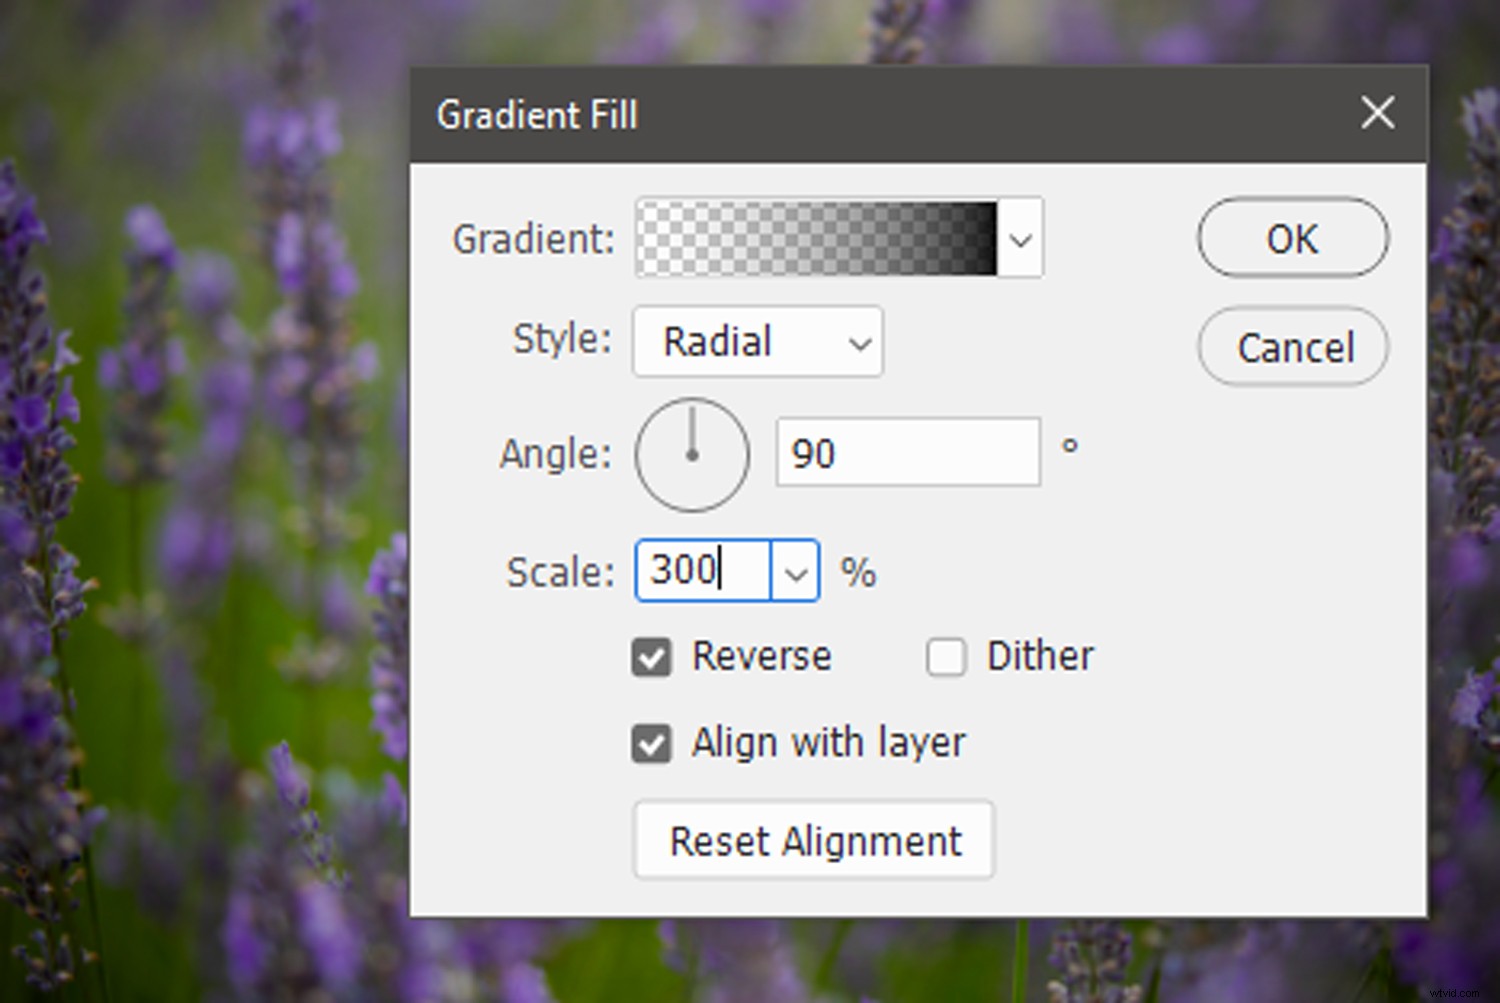Adjust the Angle dial control
This screenshot has height=1003, width=1500.
coord(692,455)
